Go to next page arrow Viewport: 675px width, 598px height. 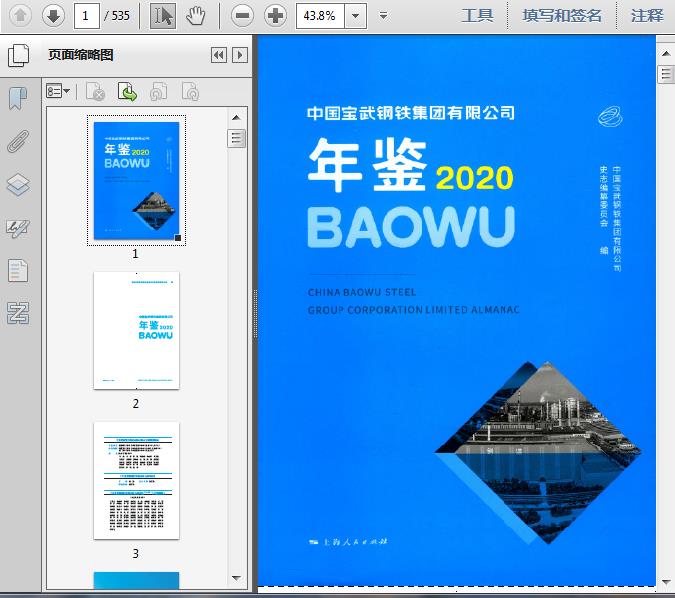tap(53, 16)
